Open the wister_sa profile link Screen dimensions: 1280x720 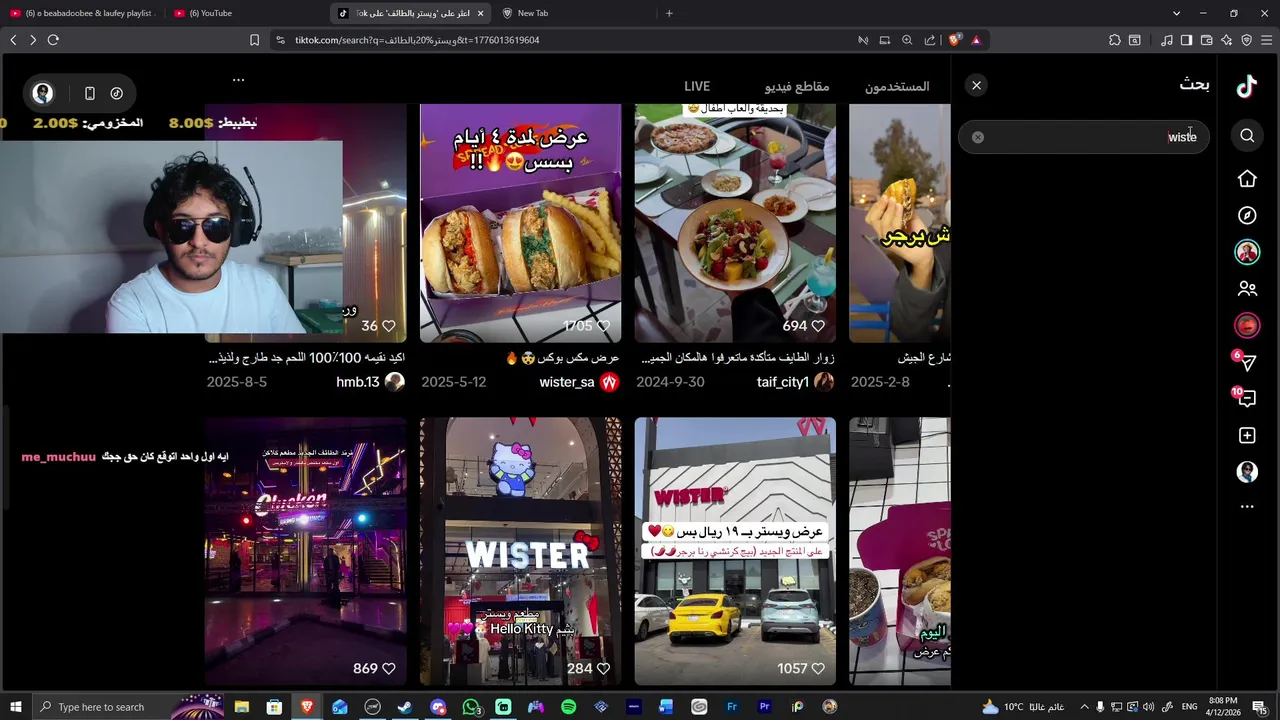pos(567,382)
